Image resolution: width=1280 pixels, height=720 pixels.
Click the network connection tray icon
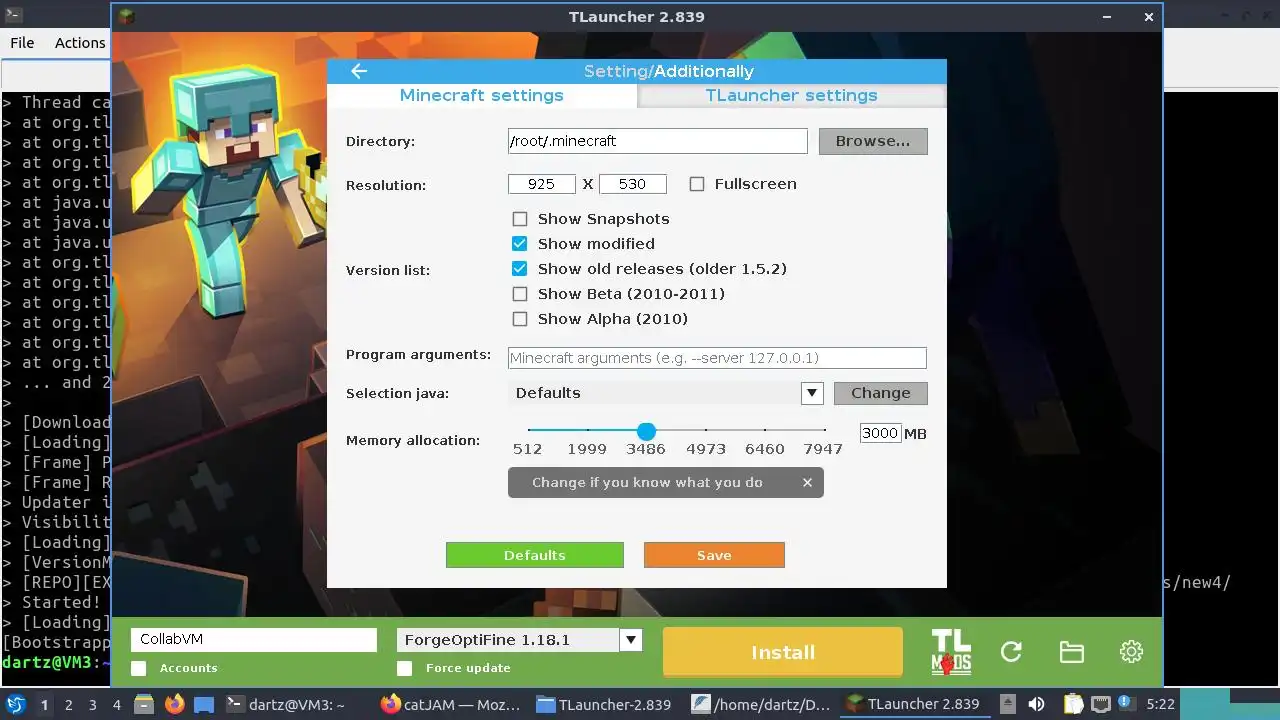[x=1099, y=704]
